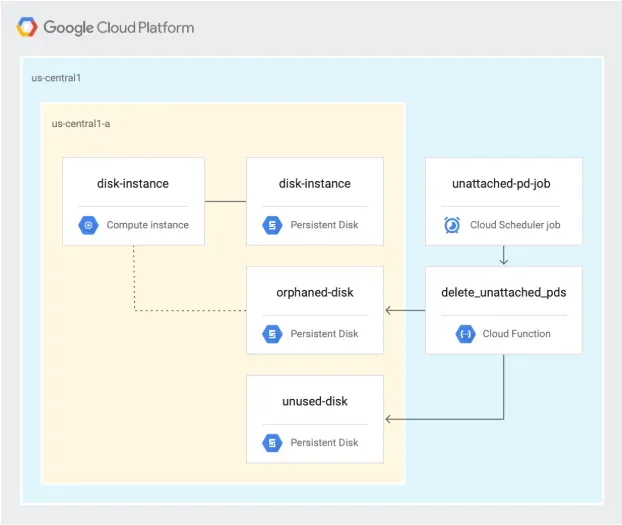Click the Google Cloud Platform title text
The width and height of the screenshot is (622, 525).
pyautogui.click(x=119, y=28)
